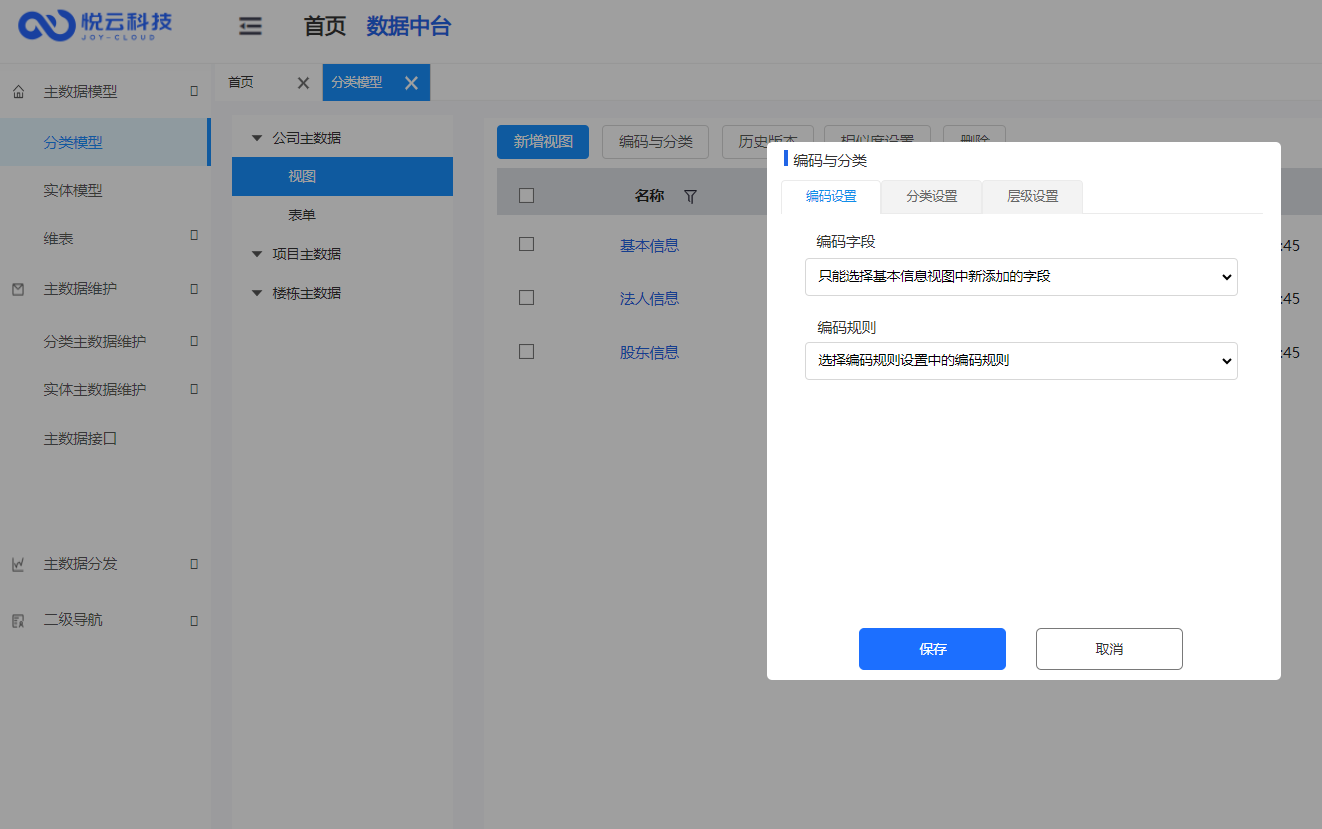Open the 法人信息 link
This screenshot has width=1322, height=829.
point(649,298)
